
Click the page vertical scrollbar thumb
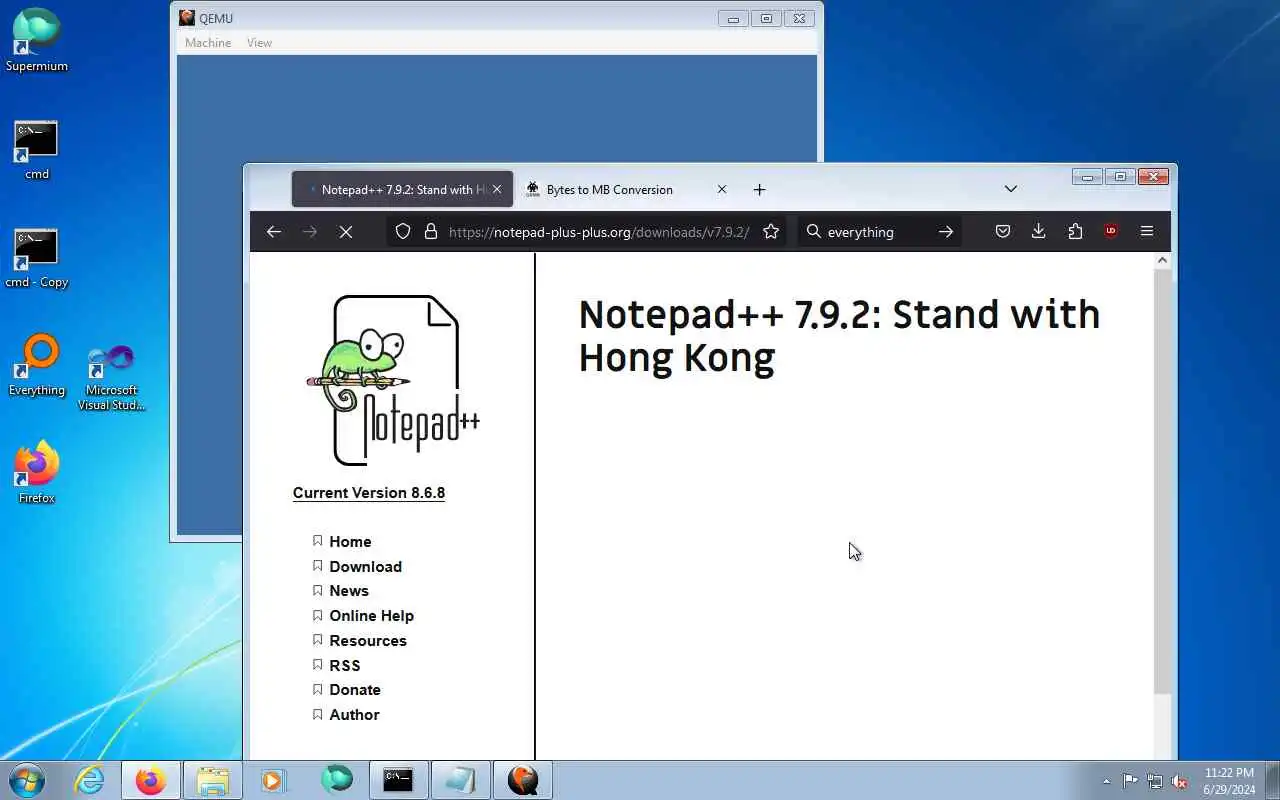coord(1162,482)
